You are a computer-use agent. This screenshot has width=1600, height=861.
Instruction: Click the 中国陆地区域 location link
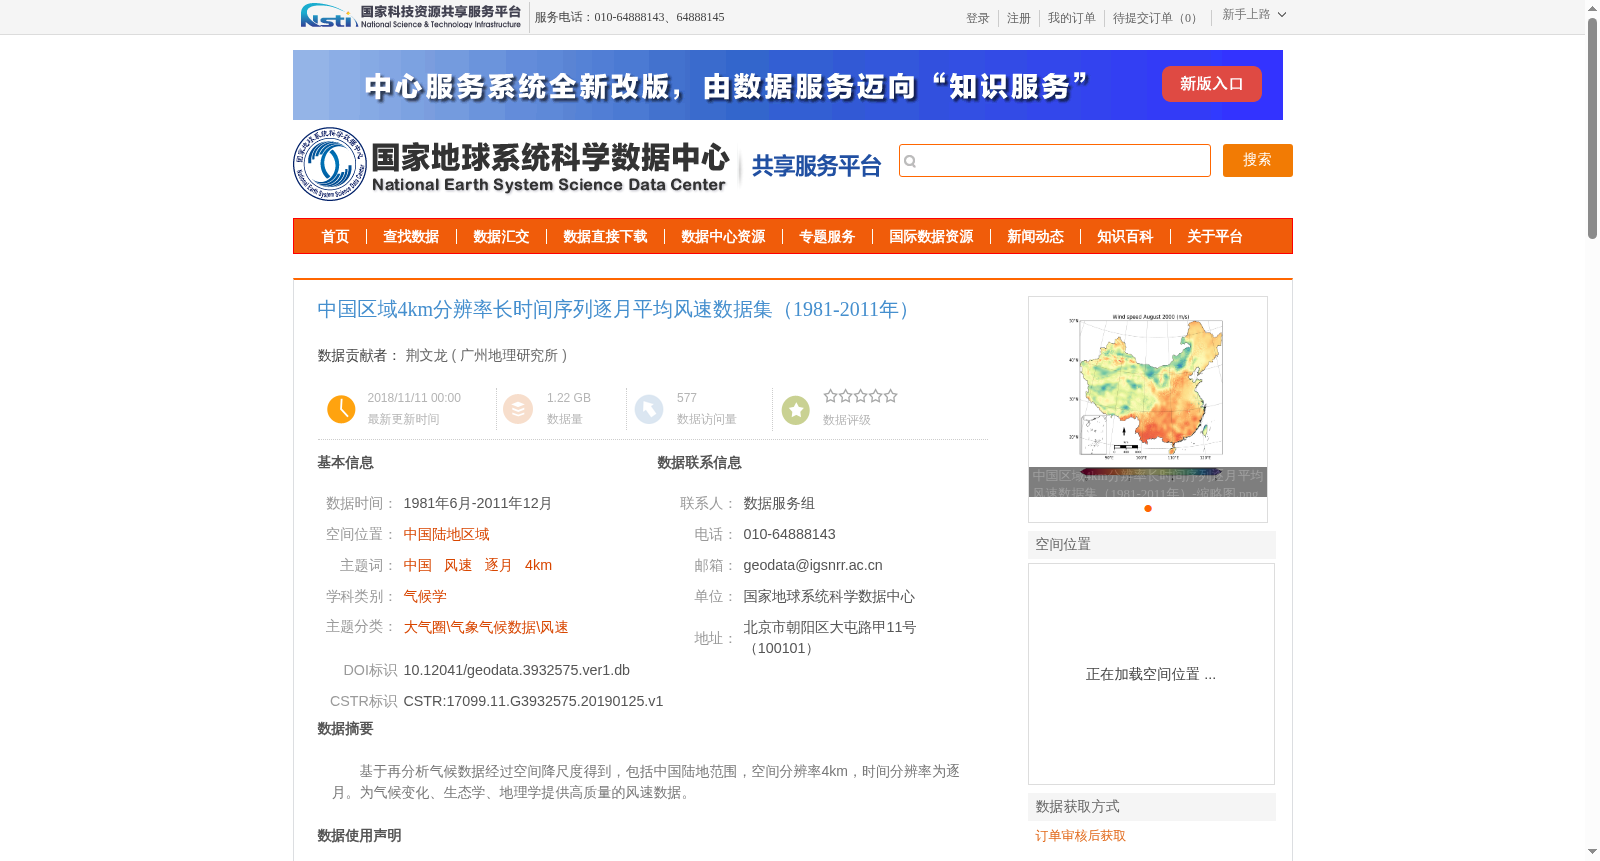pyautogui.click(x=446, y=534)
